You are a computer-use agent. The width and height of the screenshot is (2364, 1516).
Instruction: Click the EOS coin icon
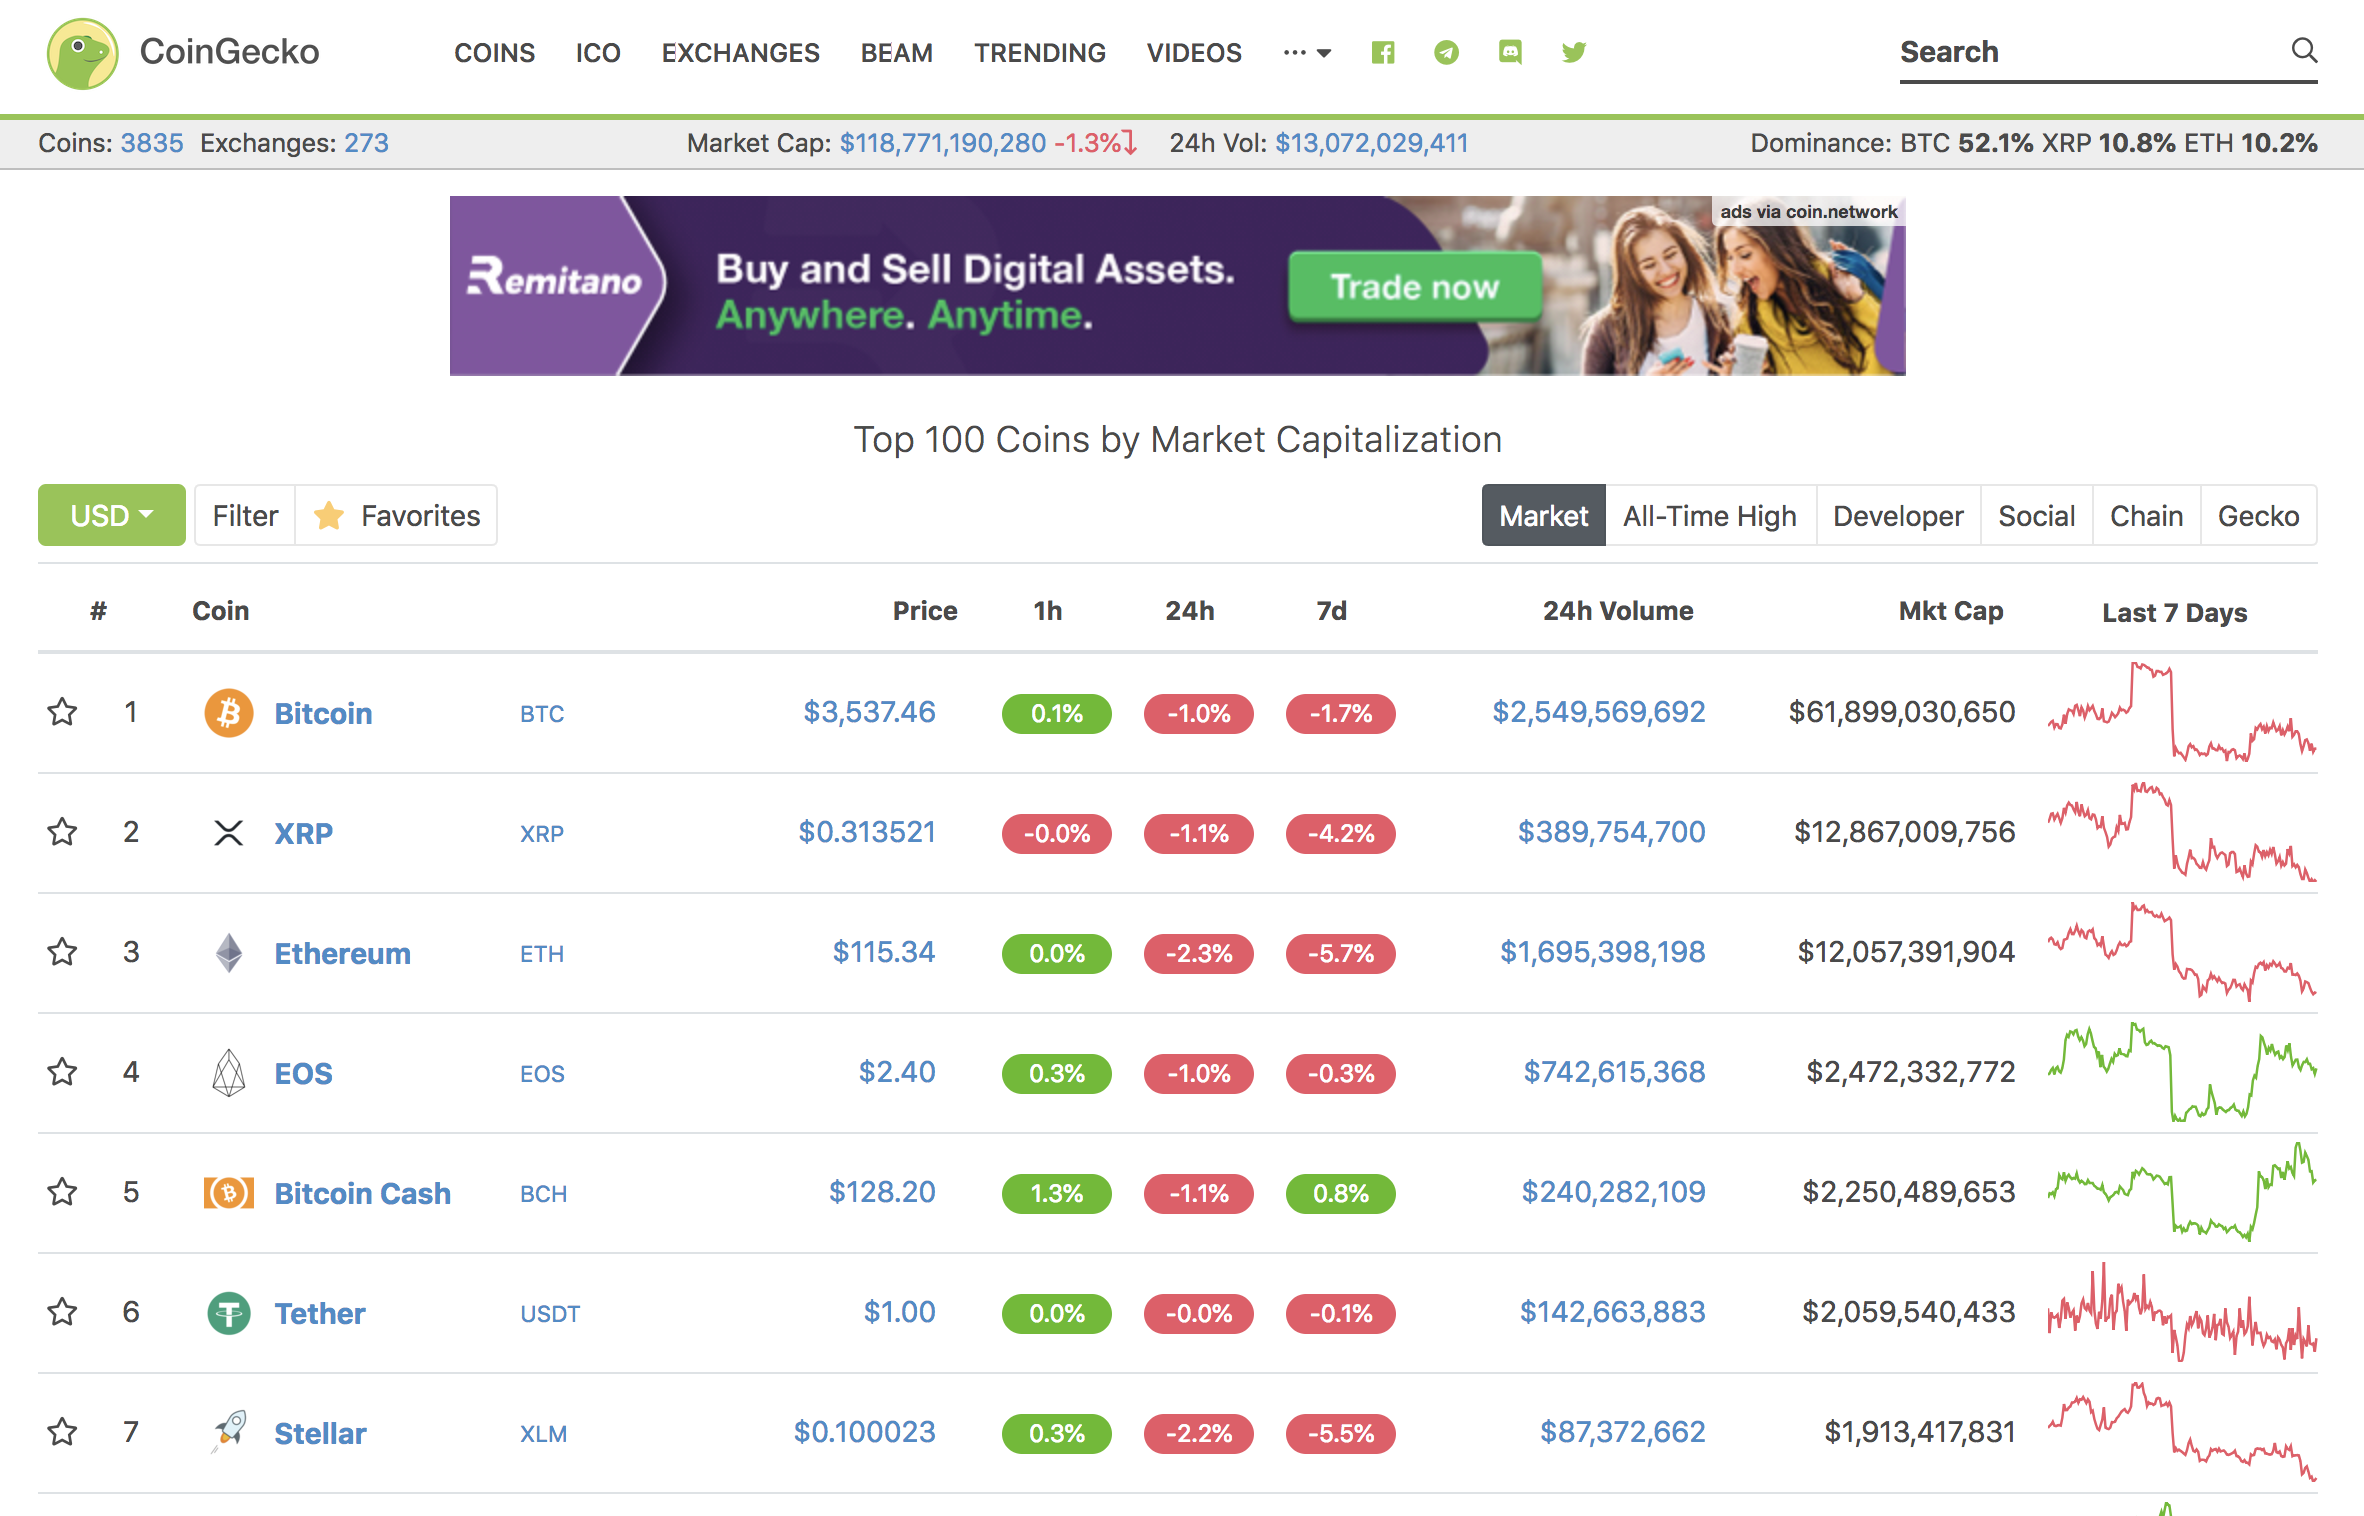tap(229, 1073)
